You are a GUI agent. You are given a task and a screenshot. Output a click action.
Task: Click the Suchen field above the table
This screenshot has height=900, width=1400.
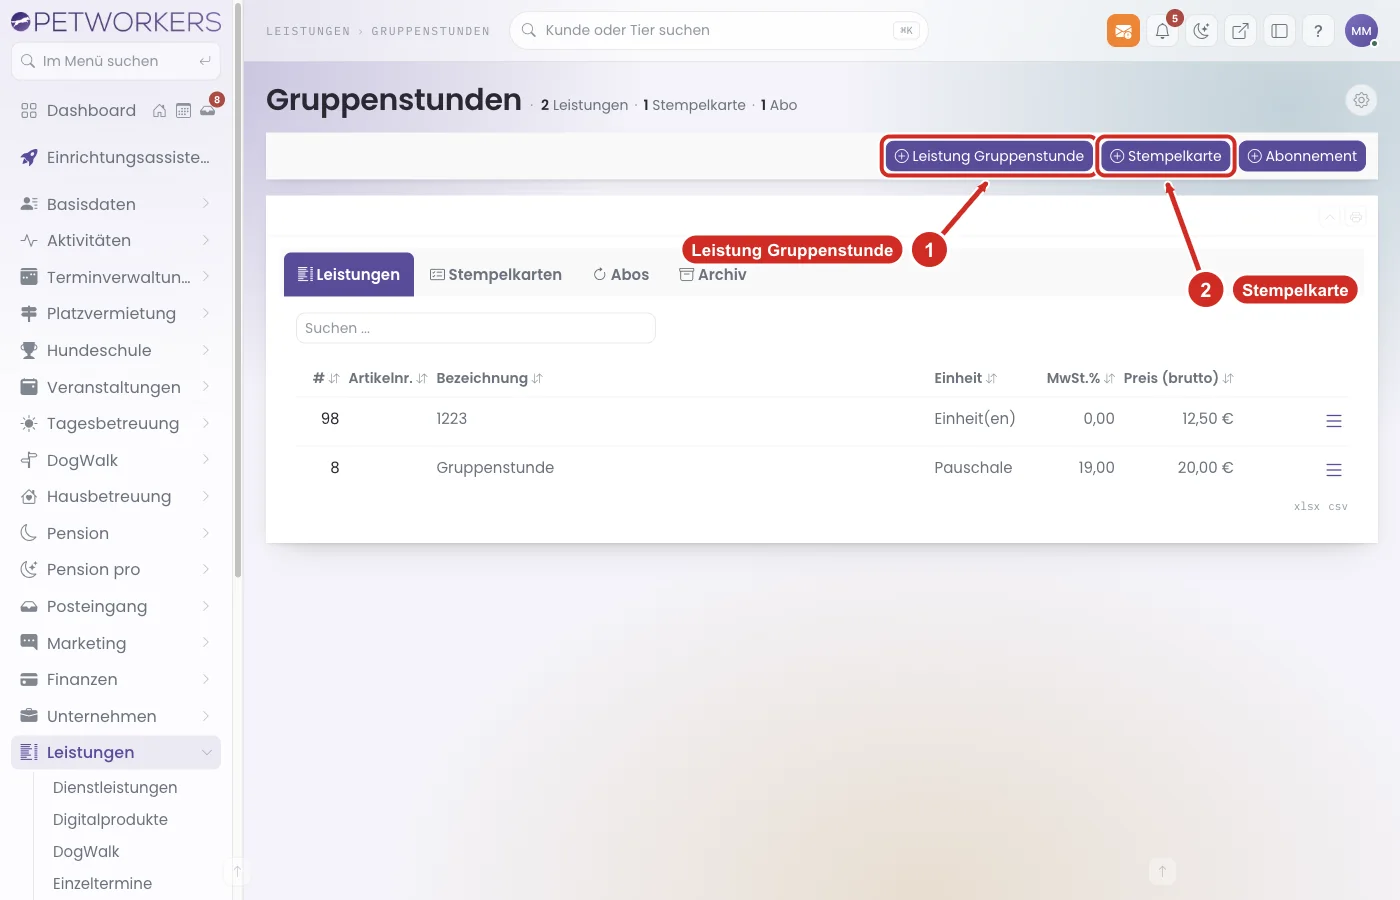pyautogui.click(x=476, y=328)
